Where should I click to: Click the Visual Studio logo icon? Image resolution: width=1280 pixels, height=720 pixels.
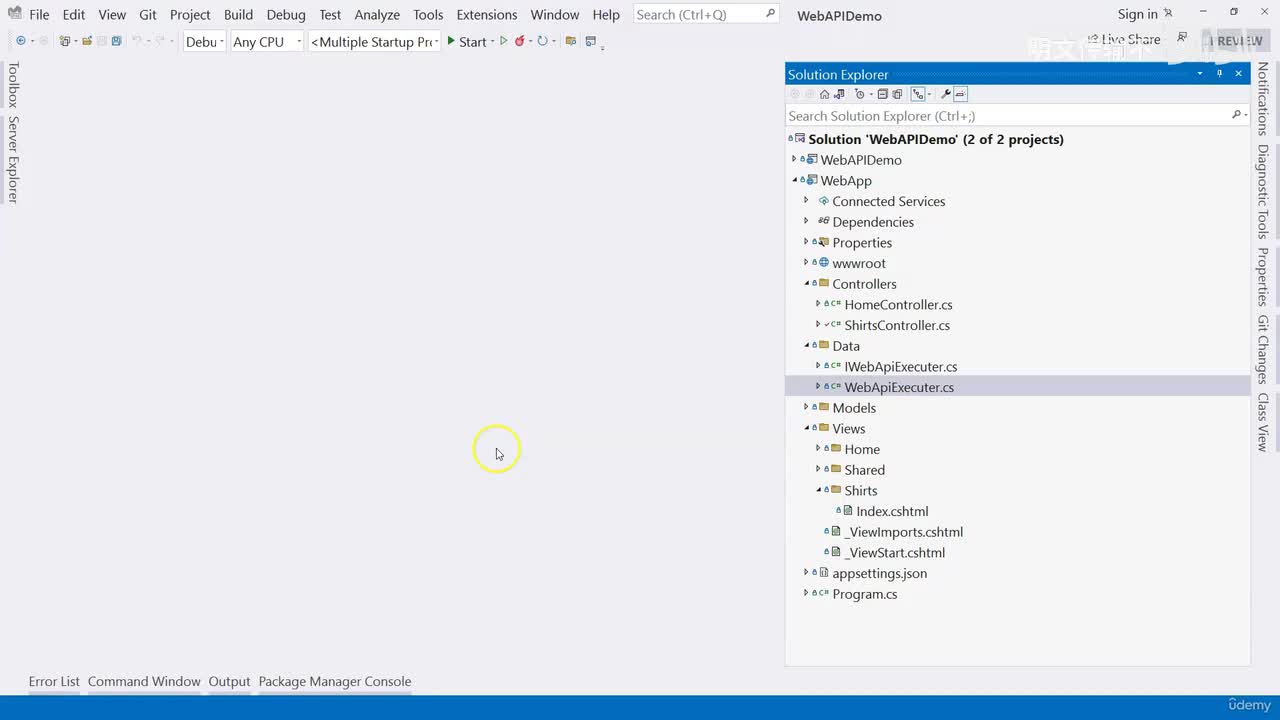pos(14,14)
